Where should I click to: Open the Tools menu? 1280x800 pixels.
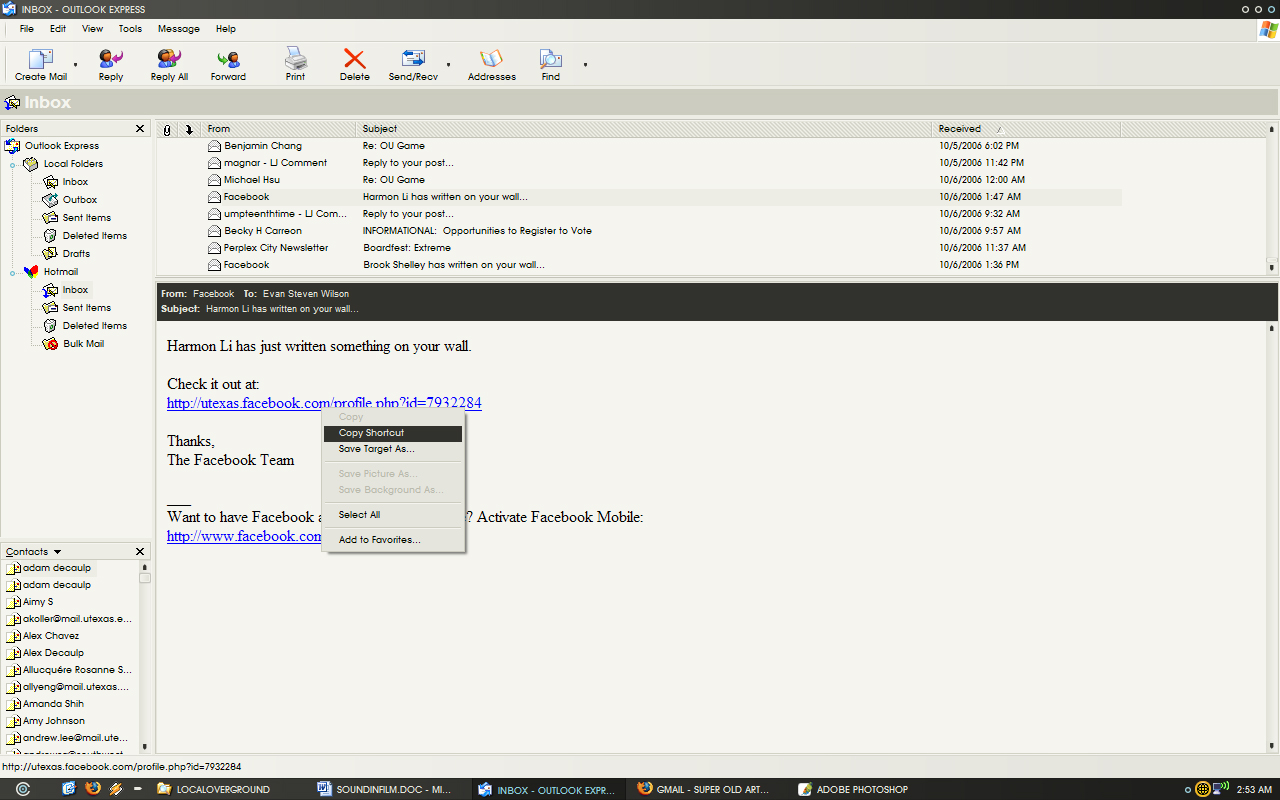tap(130, 29)
